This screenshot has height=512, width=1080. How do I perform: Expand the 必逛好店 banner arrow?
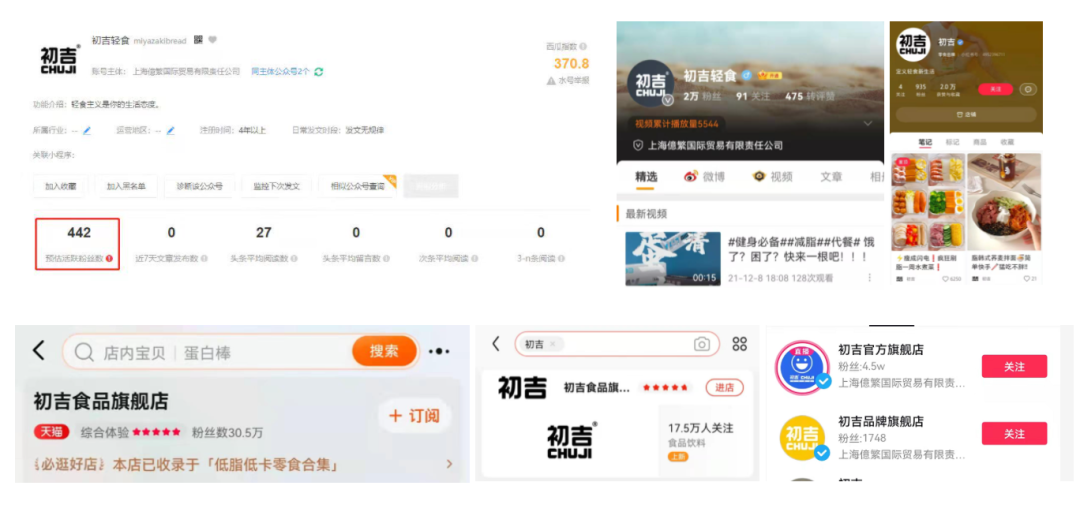click(x=450, y=464)
